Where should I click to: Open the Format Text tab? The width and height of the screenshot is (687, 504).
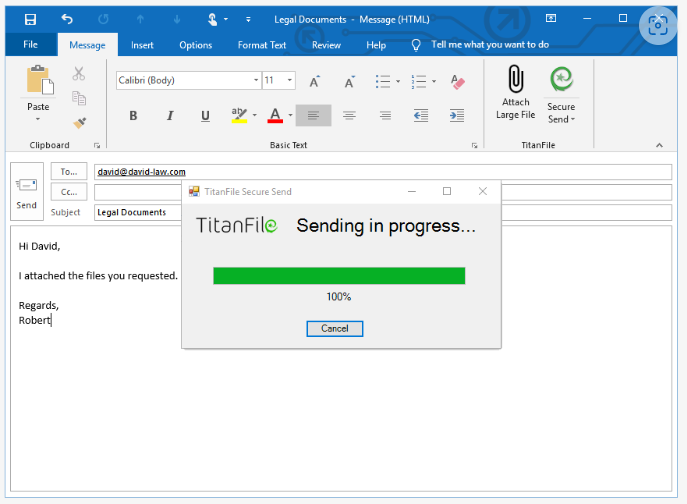point(262,45)
